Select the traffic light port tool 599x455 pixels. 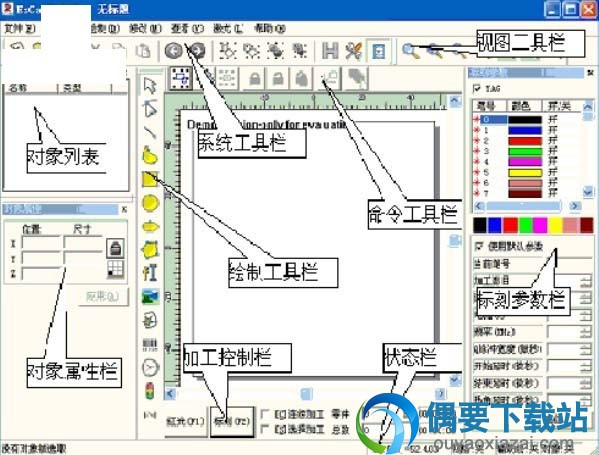(150, 391)
